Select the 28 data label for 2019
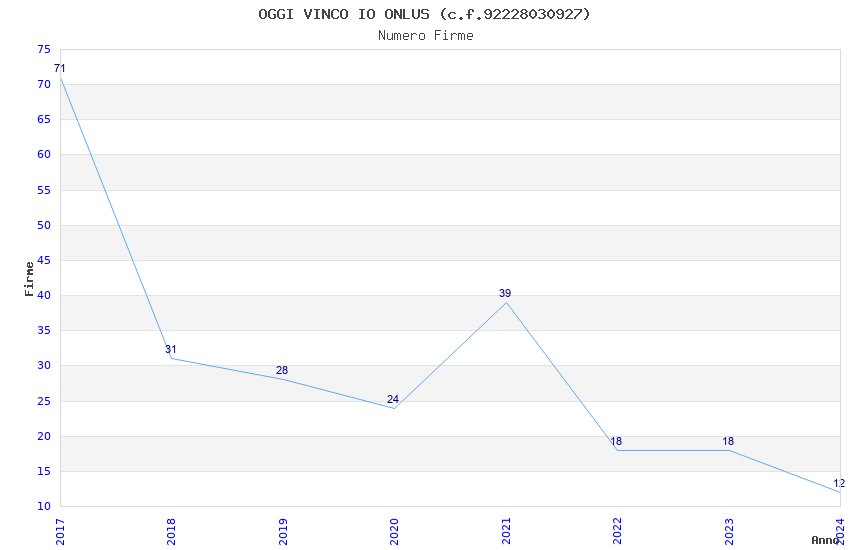The height and width of the screenshot is (550, 850). click(282, 370)
